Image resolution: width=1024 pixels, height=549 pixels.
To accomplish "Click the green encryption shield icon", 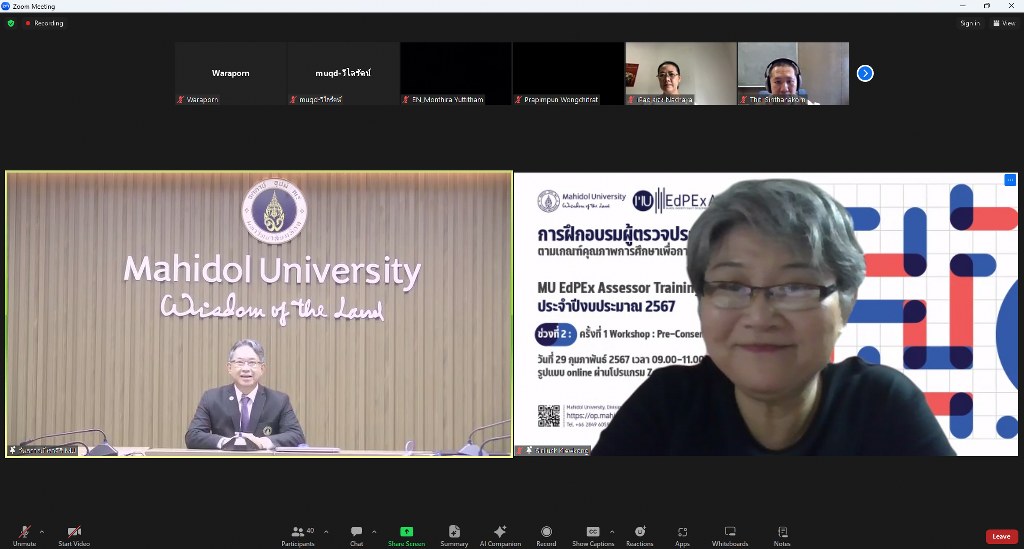I will coord(10,23).
